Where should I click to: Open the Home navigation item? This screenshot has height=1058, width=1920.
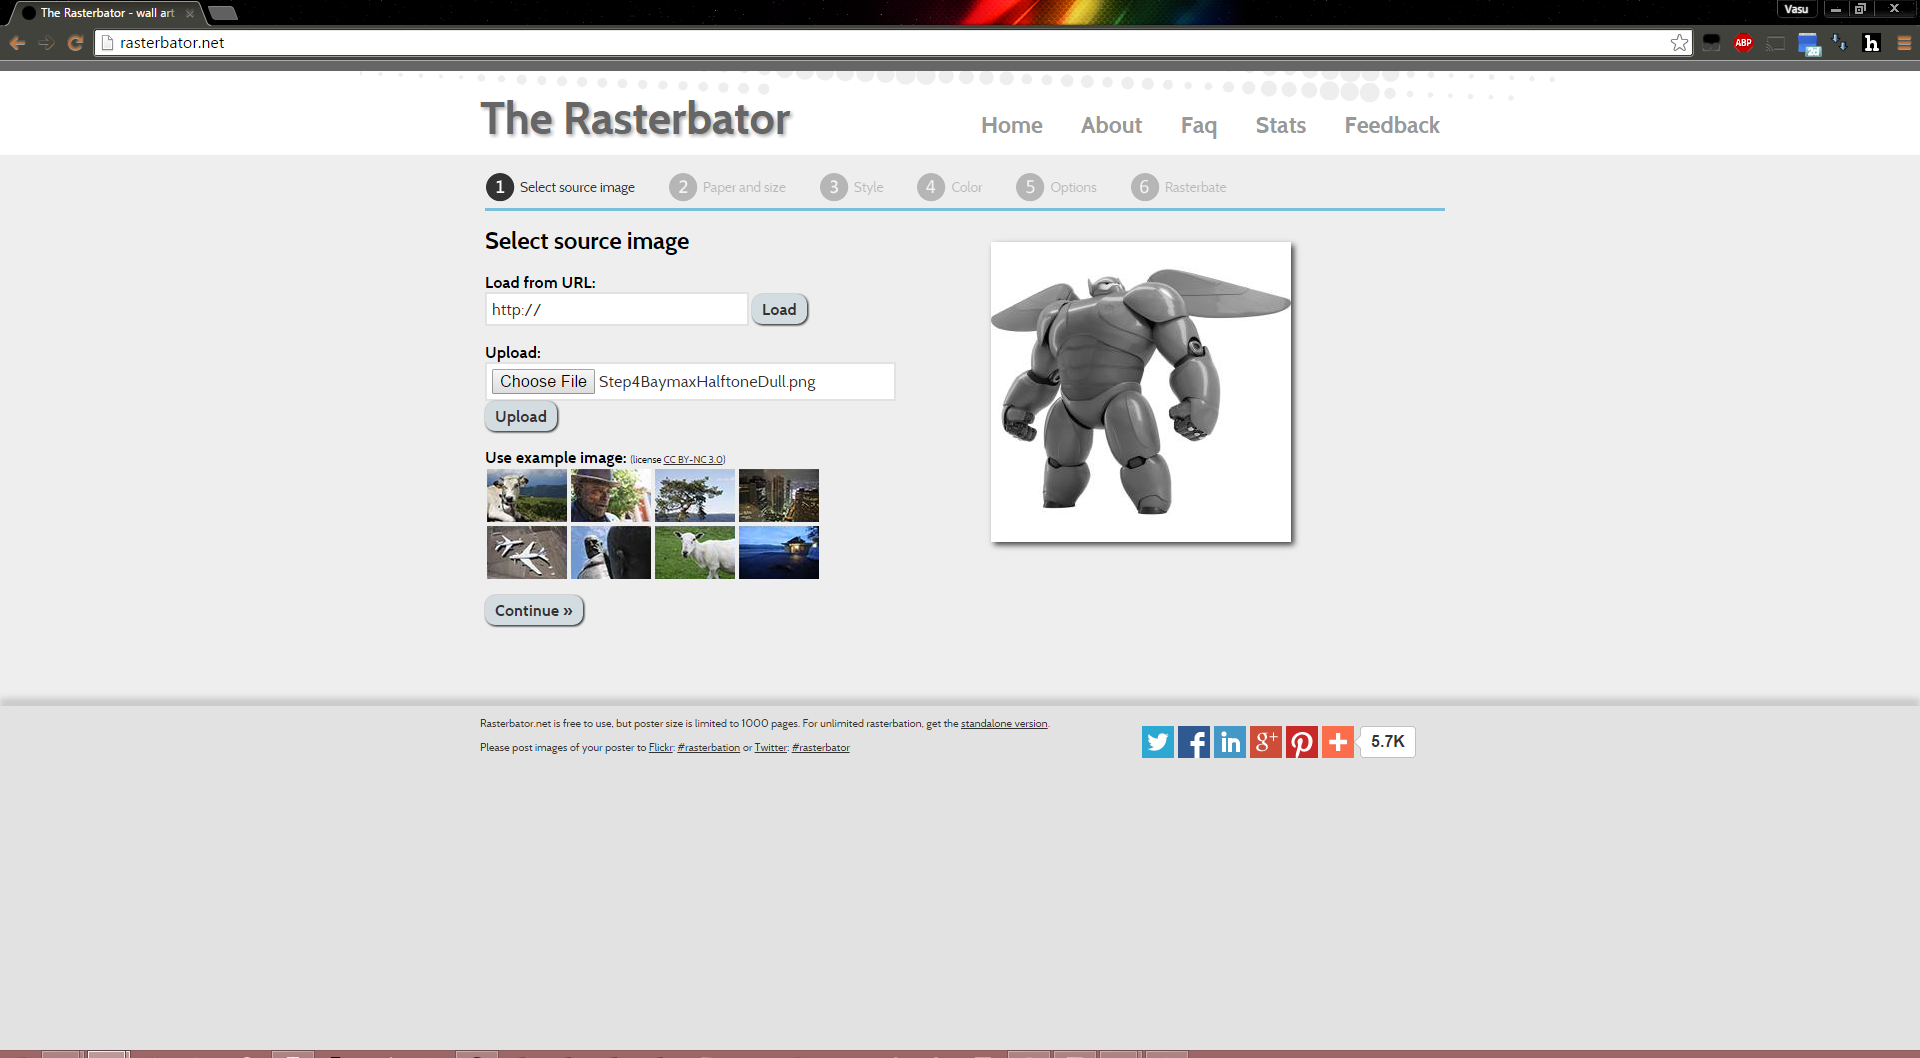tap(1011, 125)
